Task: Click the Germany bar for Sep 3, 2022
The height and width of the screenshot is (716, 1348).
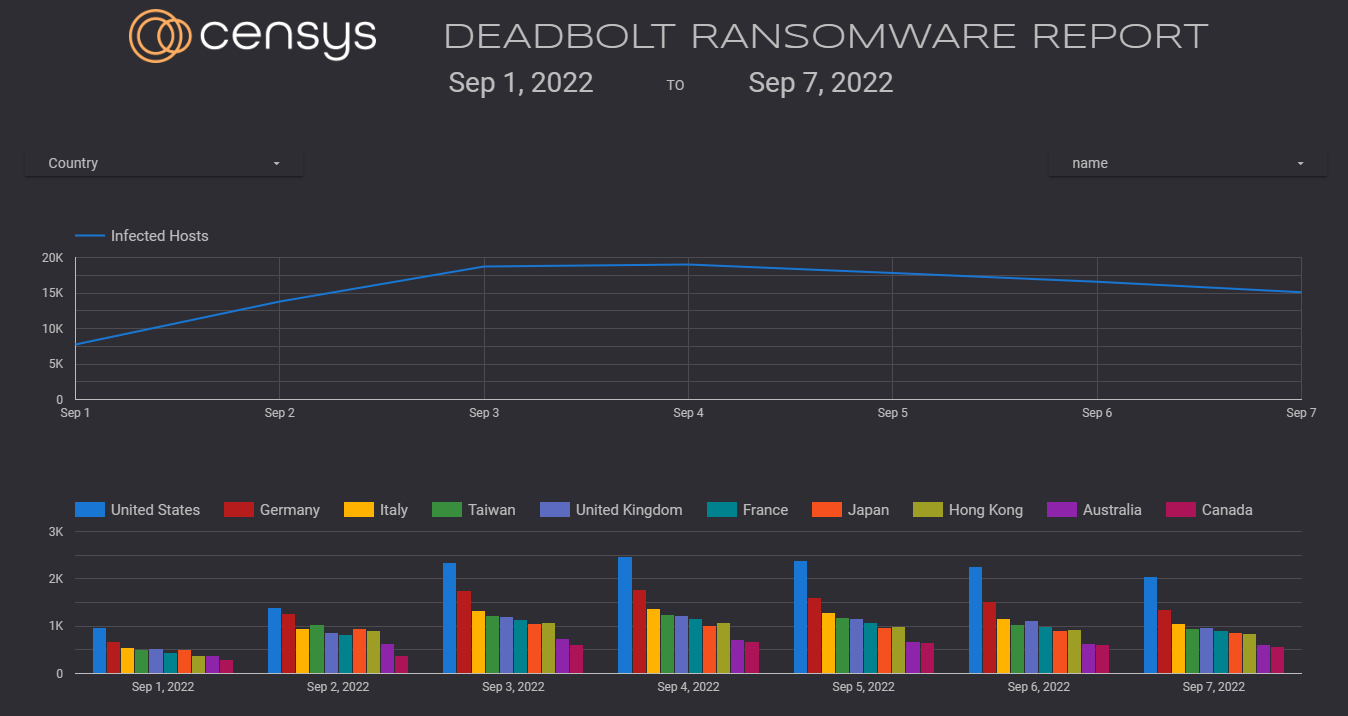Action: [x=464, y=632]
